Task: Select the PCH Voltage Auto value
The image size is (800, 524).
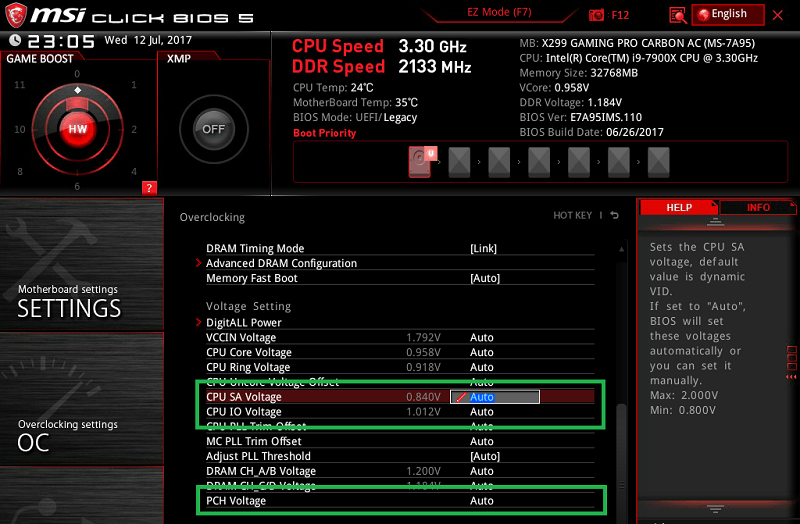Action: point(482,501)
